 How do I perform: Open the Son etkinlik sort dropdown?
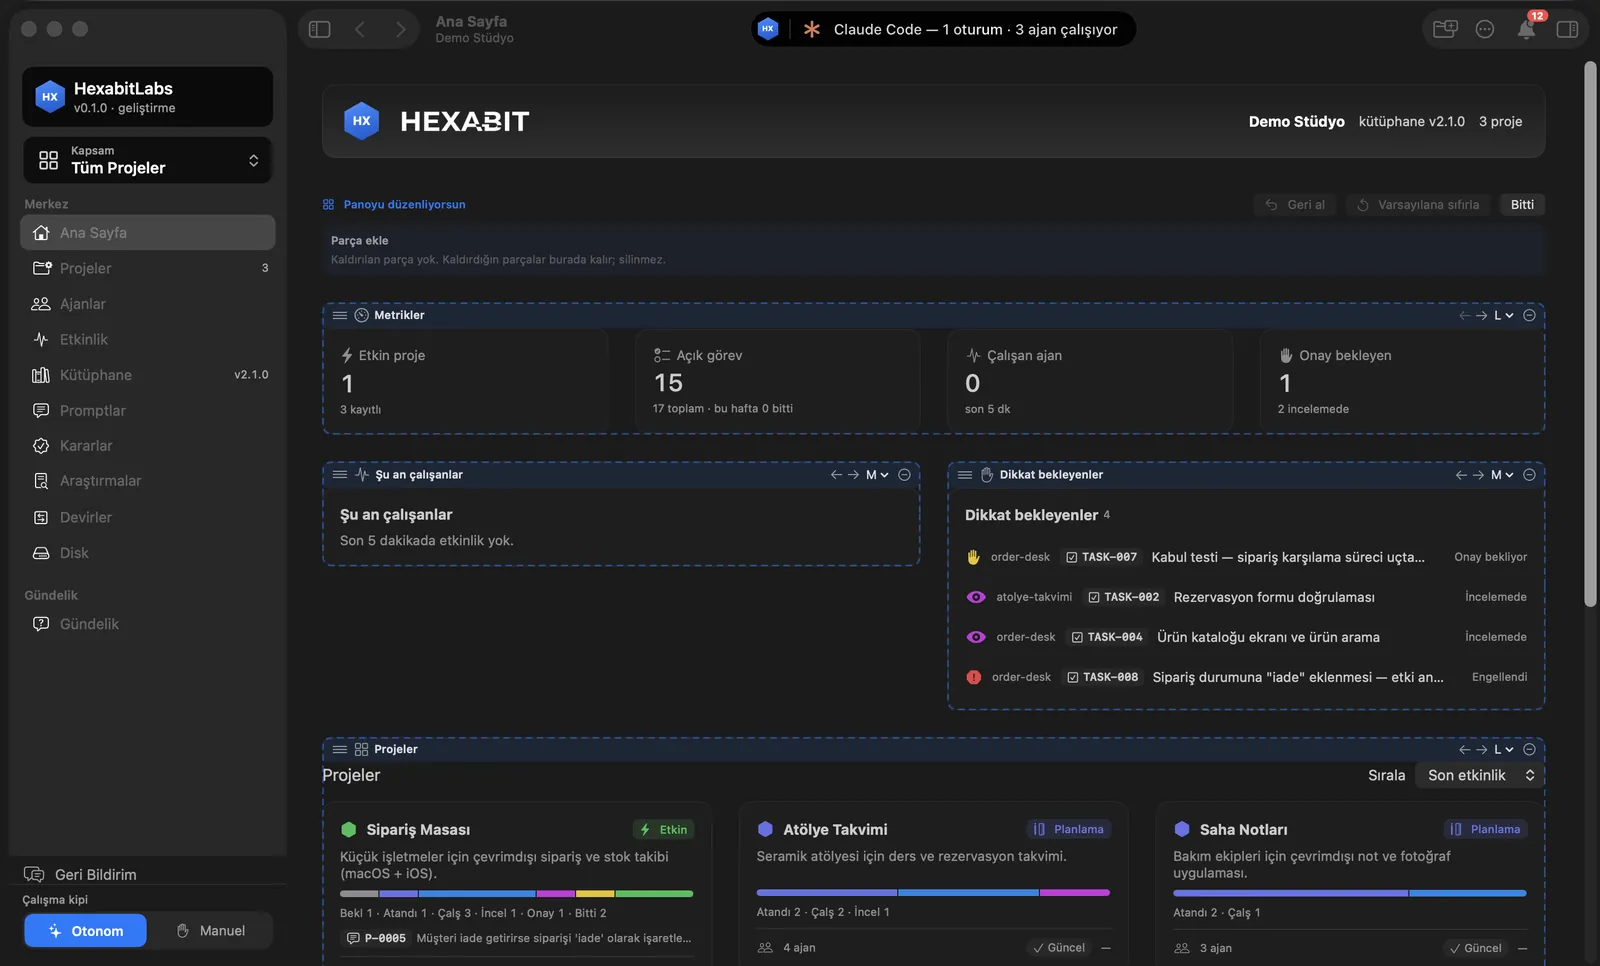[x=1480, y=775]
